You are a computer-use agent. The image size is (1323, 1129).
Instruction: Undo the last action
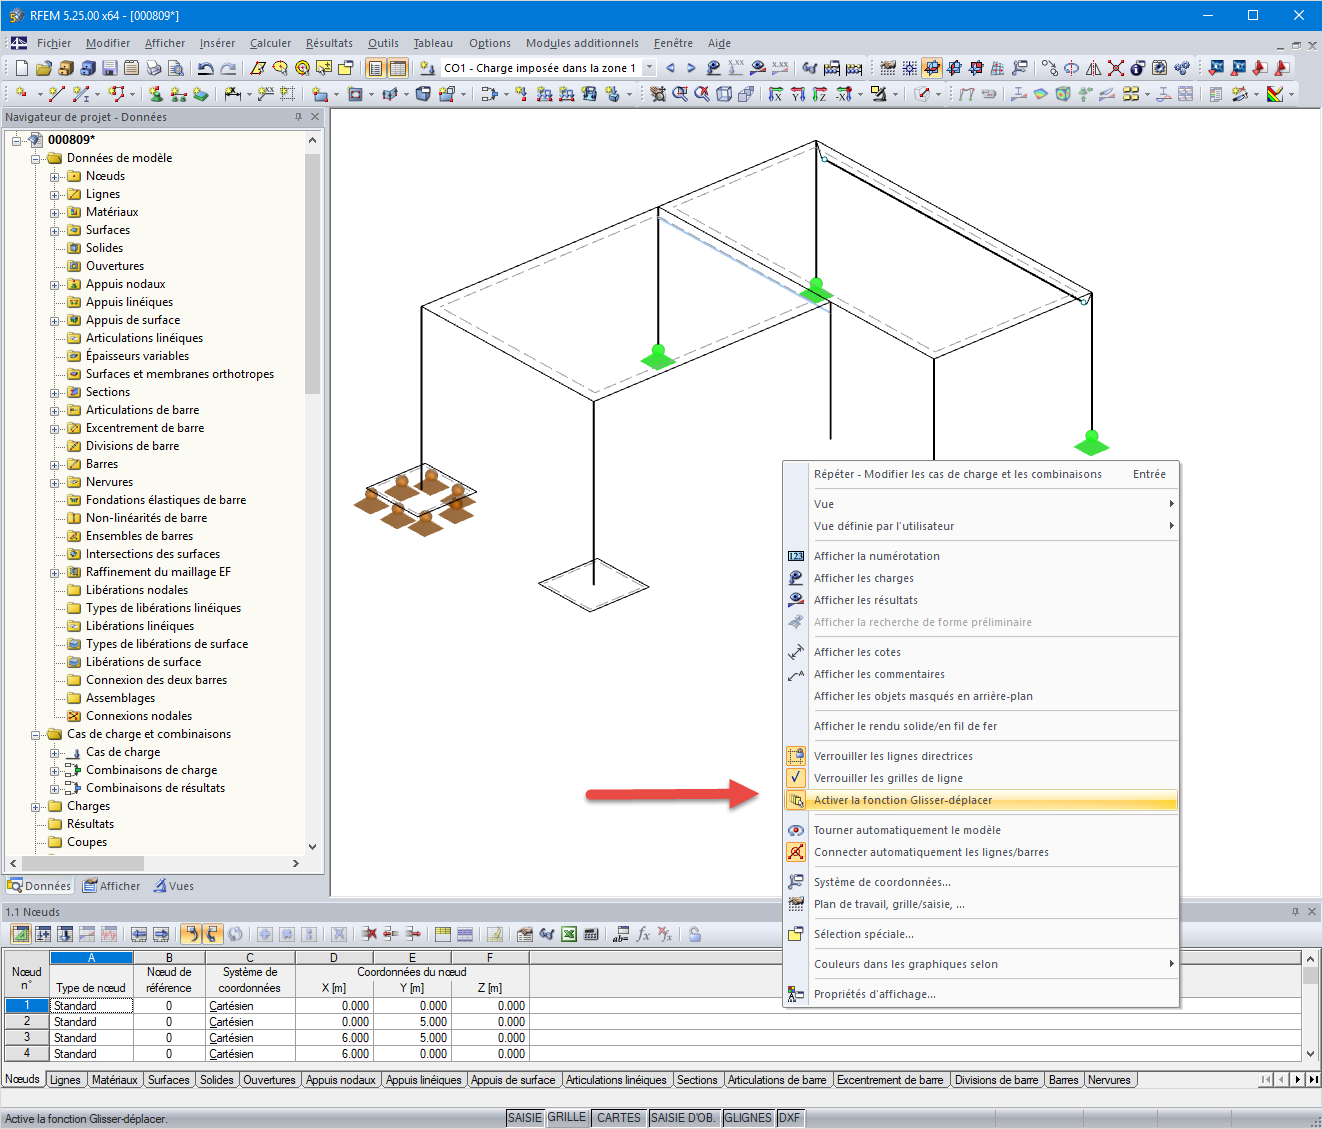[x=205, y=68]
